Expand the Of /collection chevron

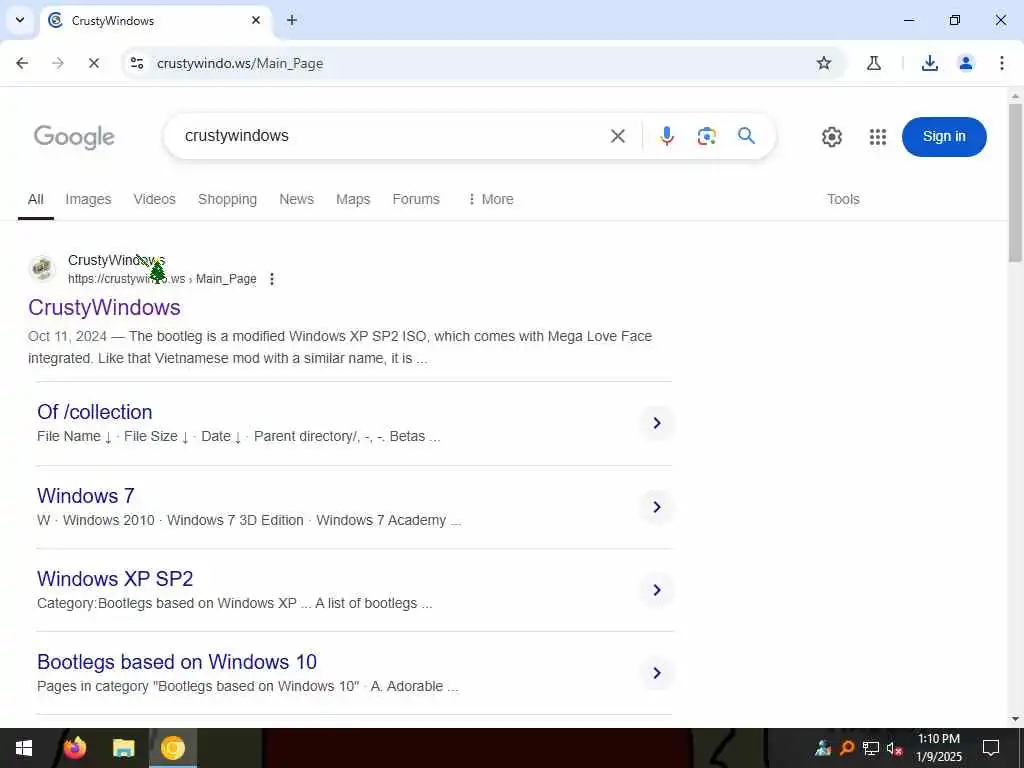(657, 423)
